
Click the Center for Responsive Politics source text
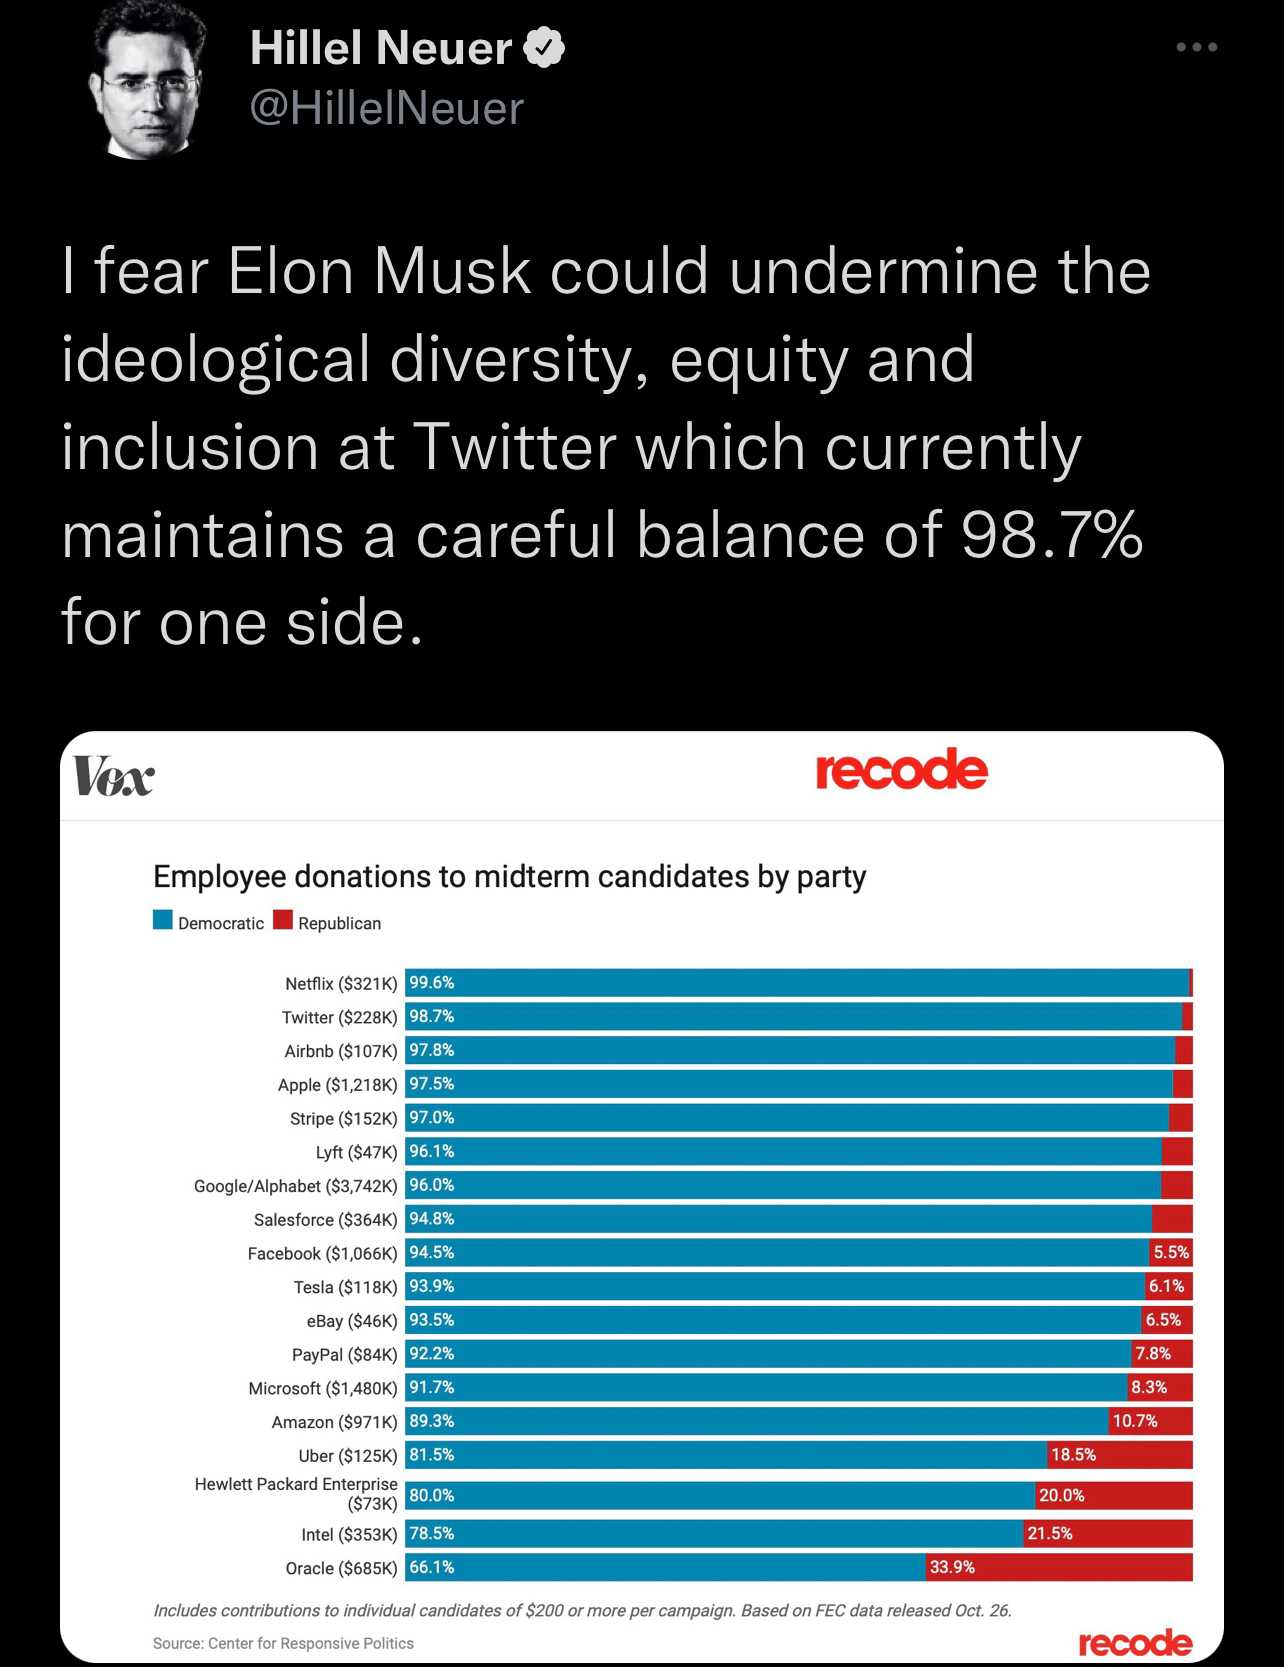[283, 1643]
